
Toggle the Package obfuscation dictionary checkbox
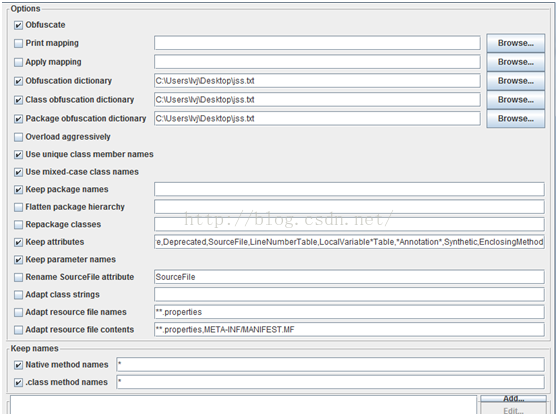point(19,119)
